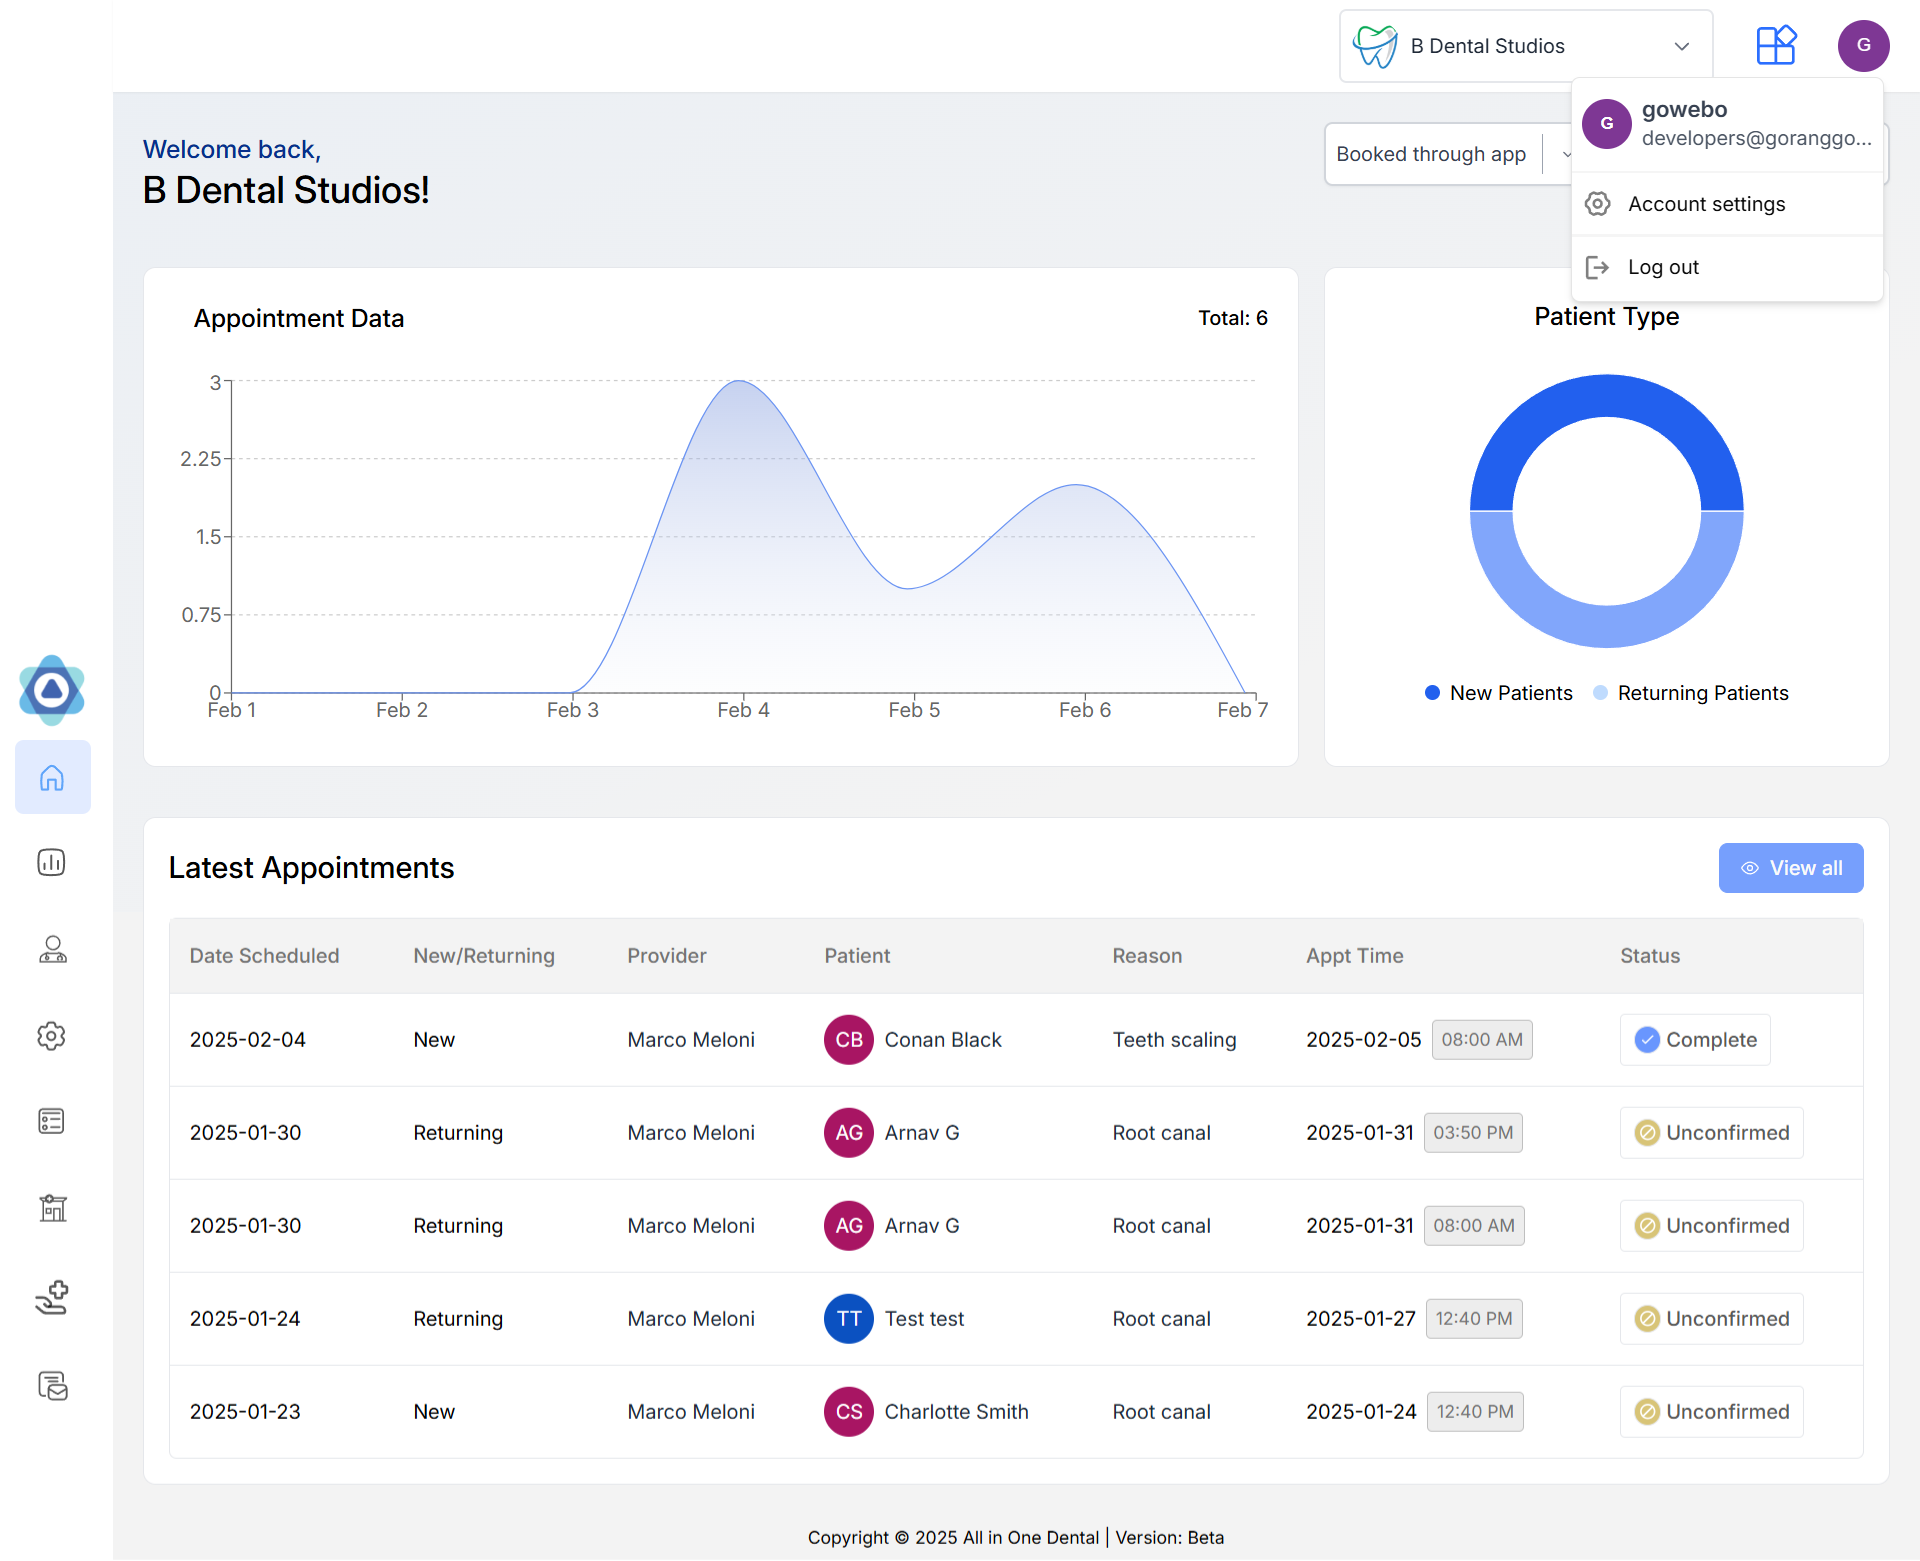Select Account settings from user menu

coord(1706,204)
